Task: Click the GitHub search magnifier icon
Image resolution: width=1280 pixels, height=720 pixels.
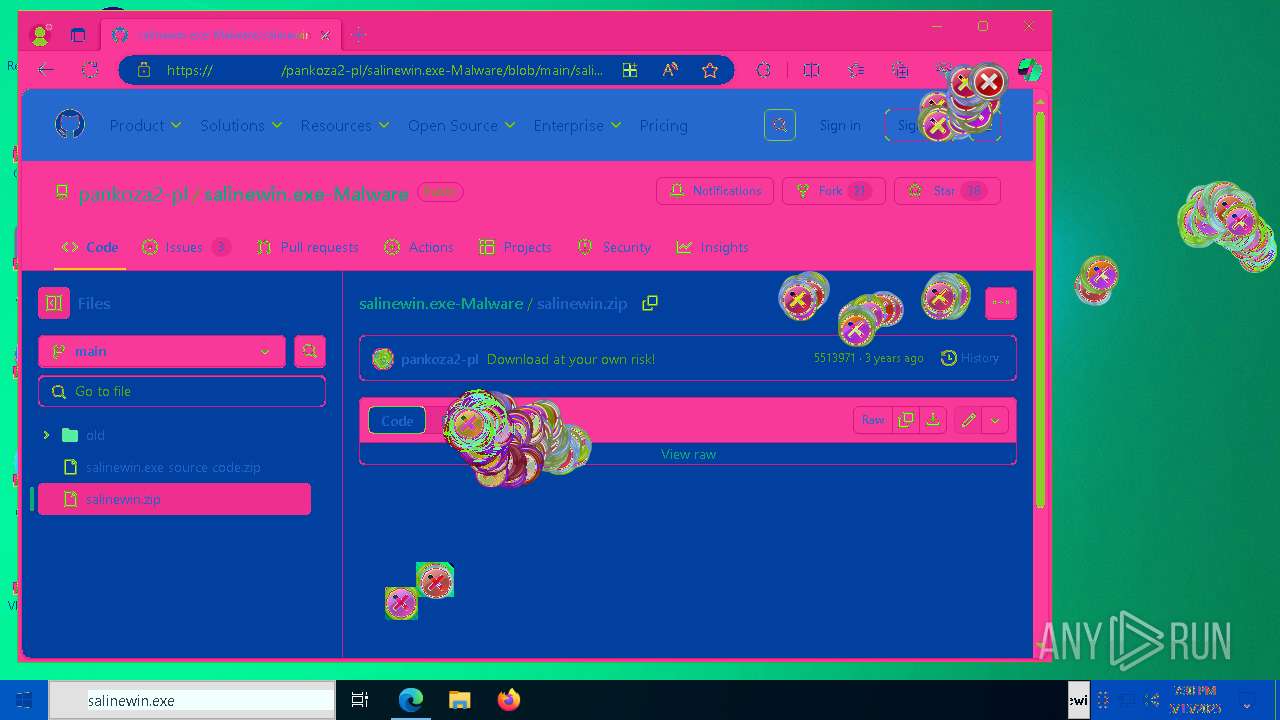Action: pos(780,125)
